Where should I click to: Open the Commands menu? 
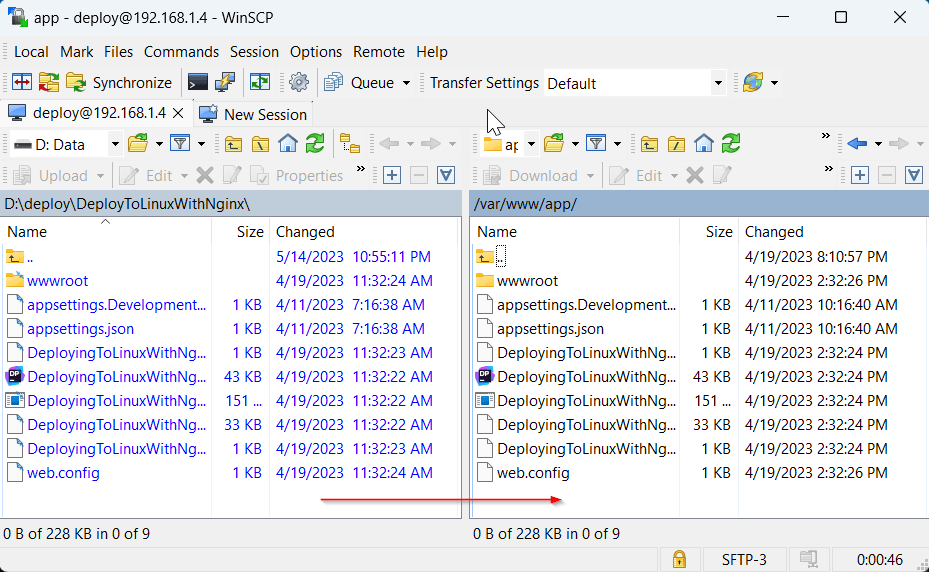coord(181,52)
